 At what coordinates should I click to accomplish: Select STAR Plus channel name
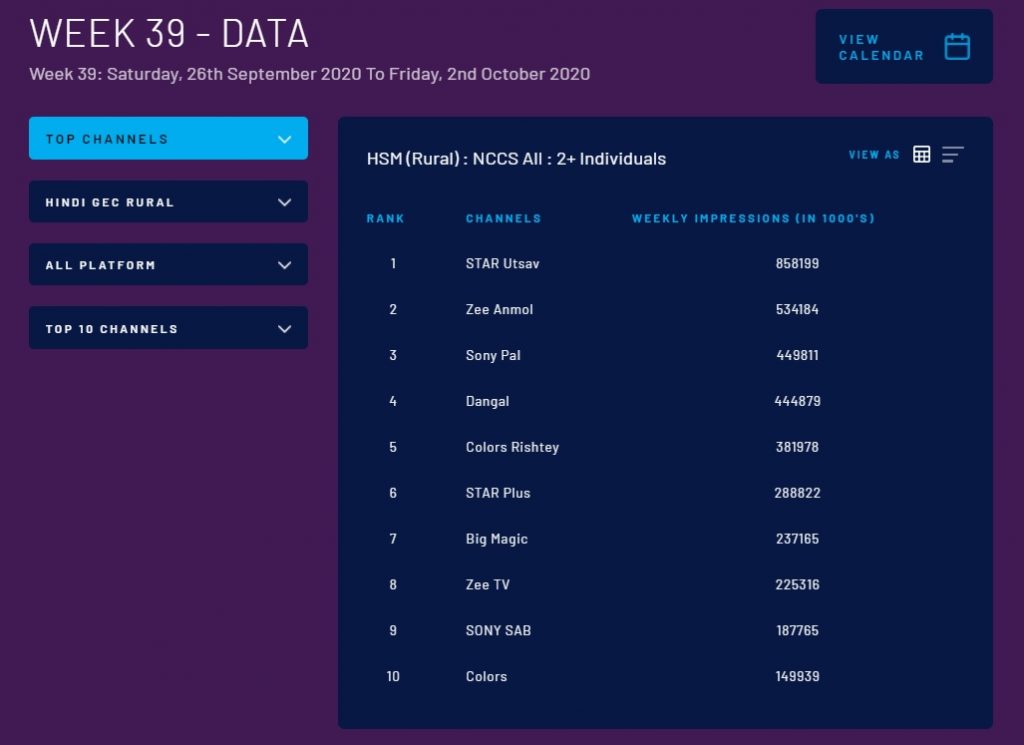coord(498,493)
